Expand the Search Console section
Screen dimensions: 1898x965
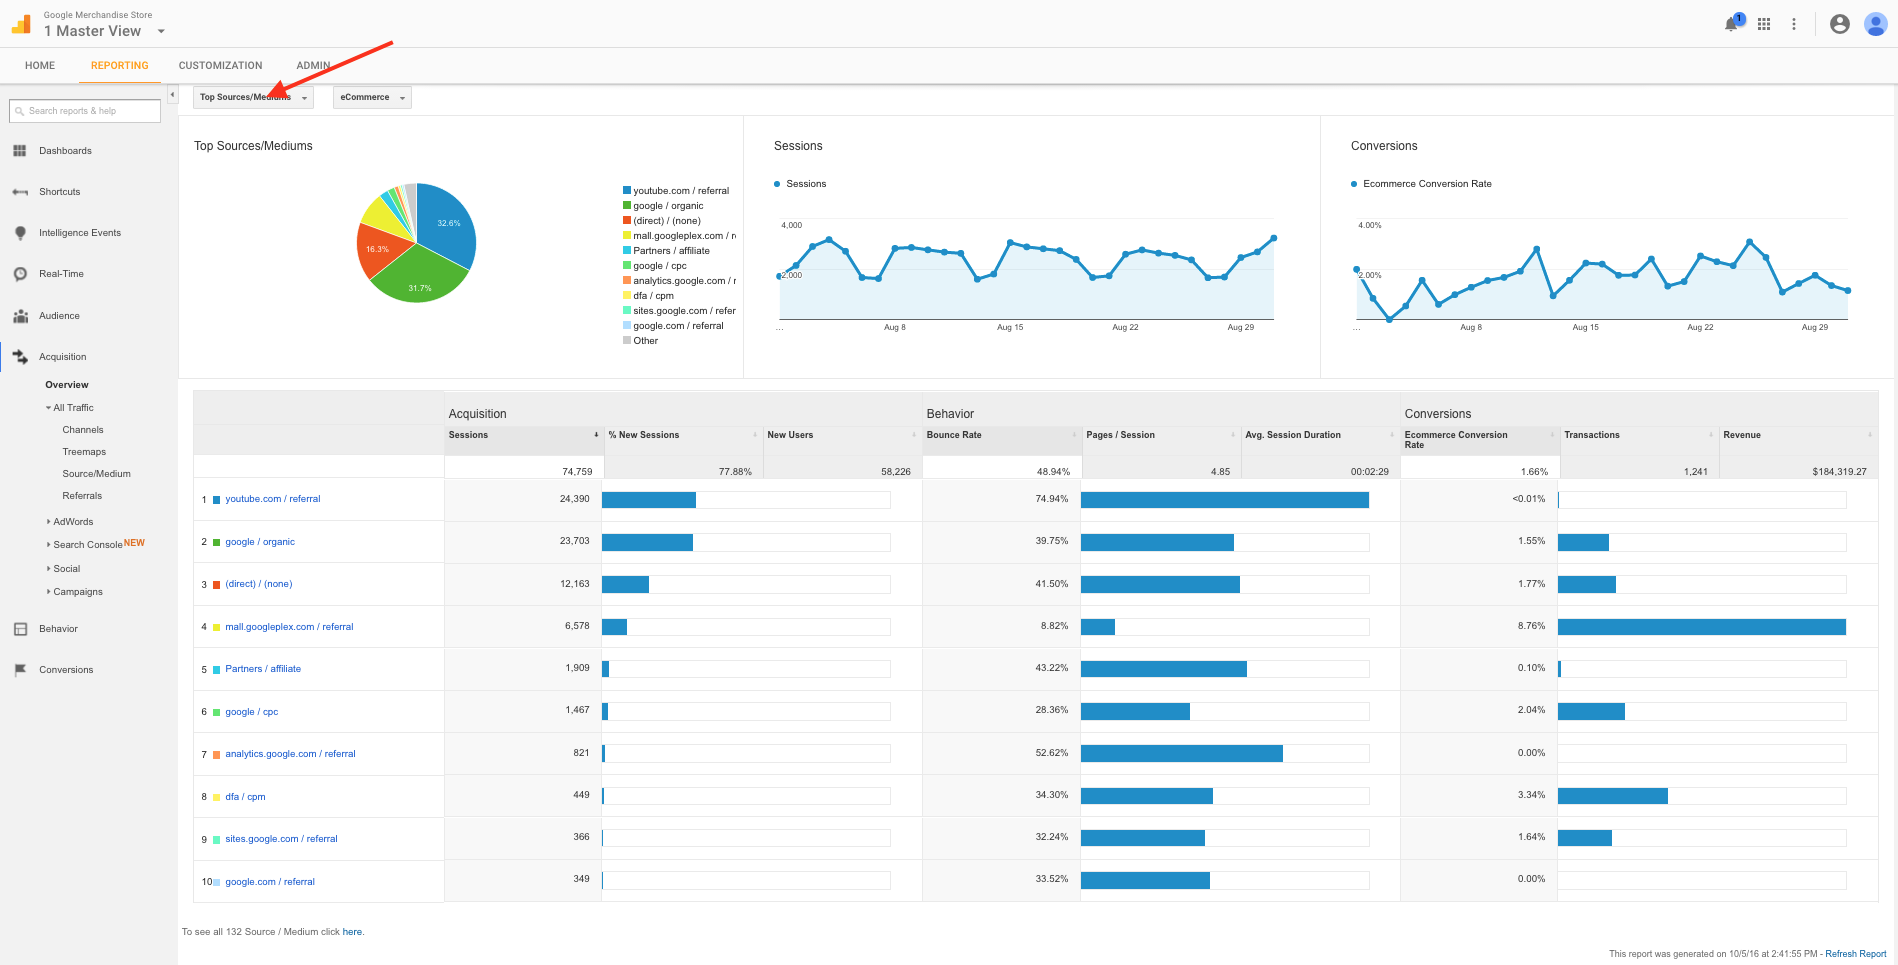87,544
